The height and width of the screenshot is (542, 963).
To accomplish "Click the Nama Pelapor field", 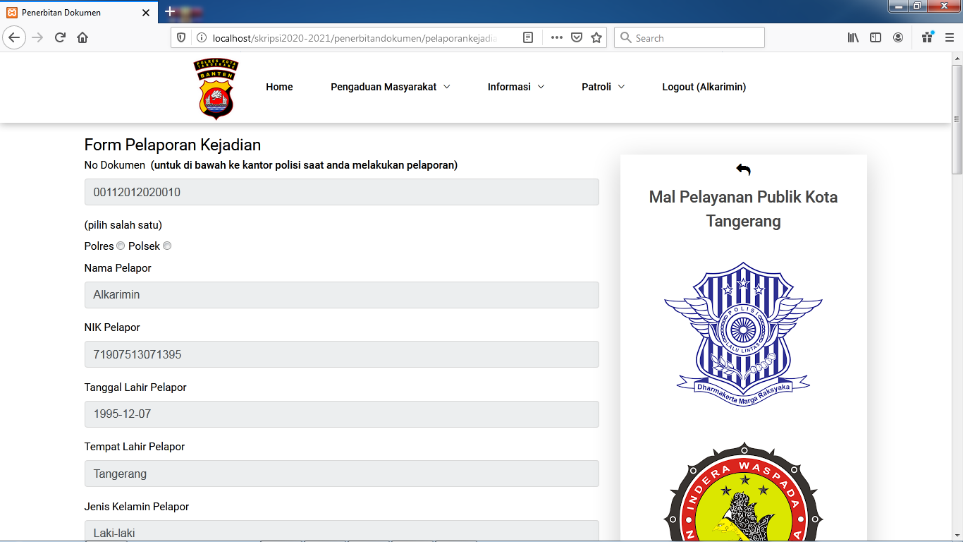I will click(341, 295).
